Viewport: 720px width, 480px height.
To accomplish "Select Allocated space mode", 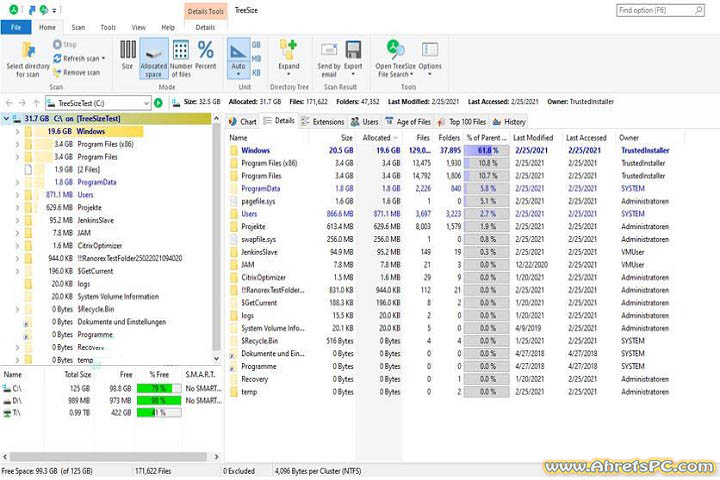I will tap(154, 58).
